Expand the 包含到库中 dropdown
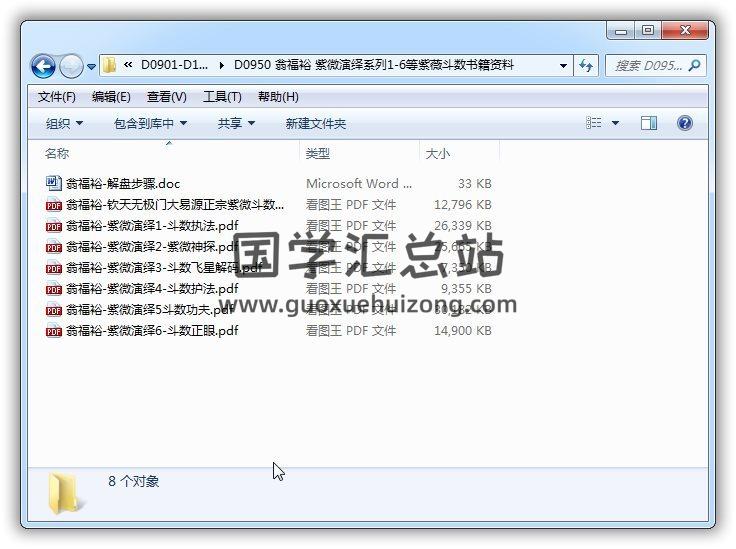This screenshot has height=549, width=736. tap(150, 123)
